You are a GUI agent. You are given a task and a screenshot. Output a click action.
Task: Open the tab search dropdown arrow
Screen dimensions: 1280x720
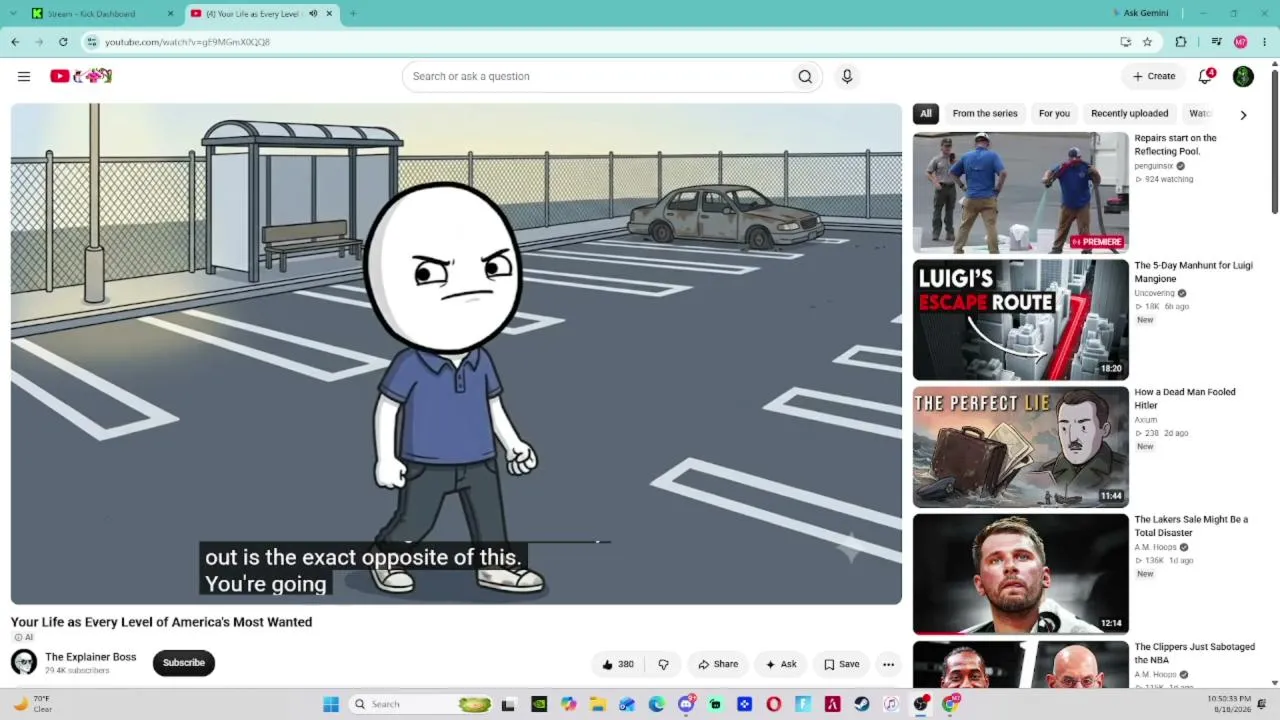point(13,14)
